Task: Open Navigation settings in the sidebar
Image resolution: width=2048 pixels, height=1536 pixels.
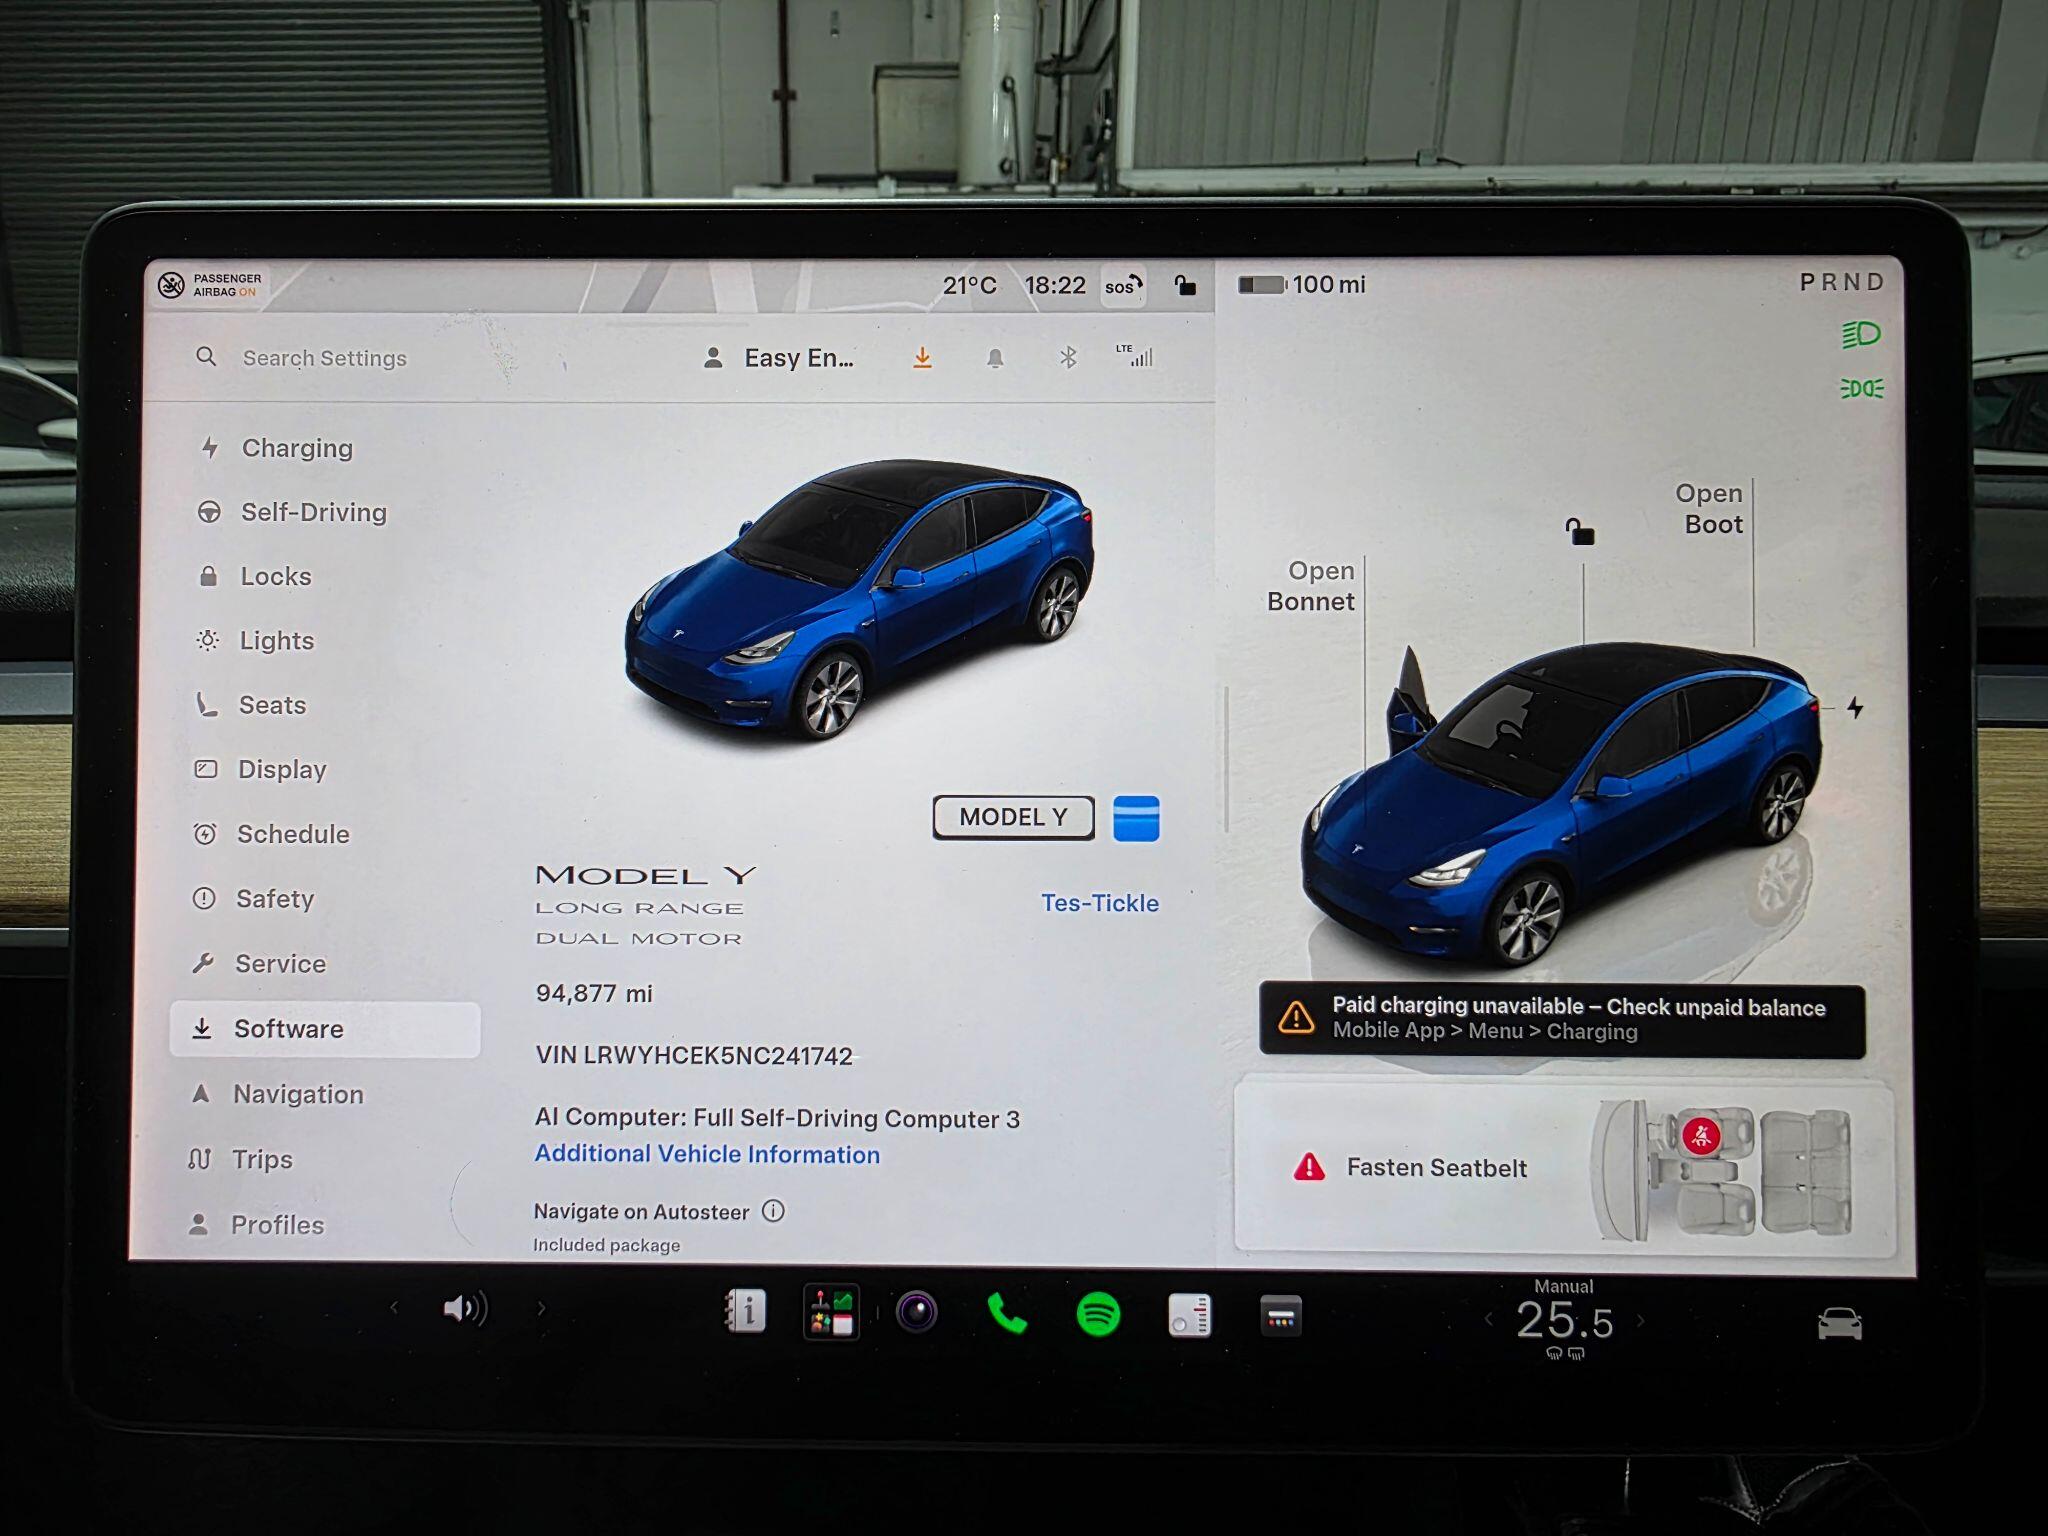Action: point(276,1094)
